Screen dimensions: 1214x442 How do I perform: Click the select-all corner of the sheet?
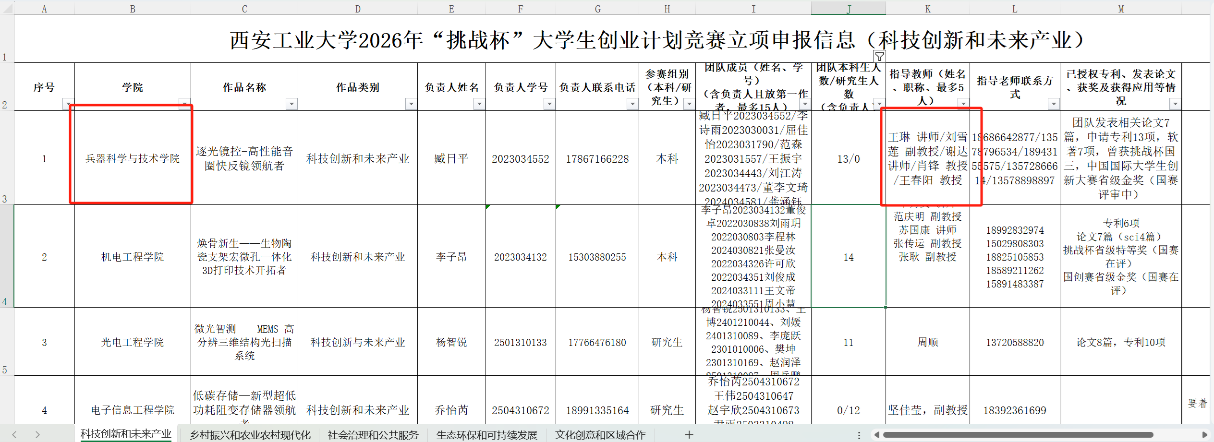[6, 7]
